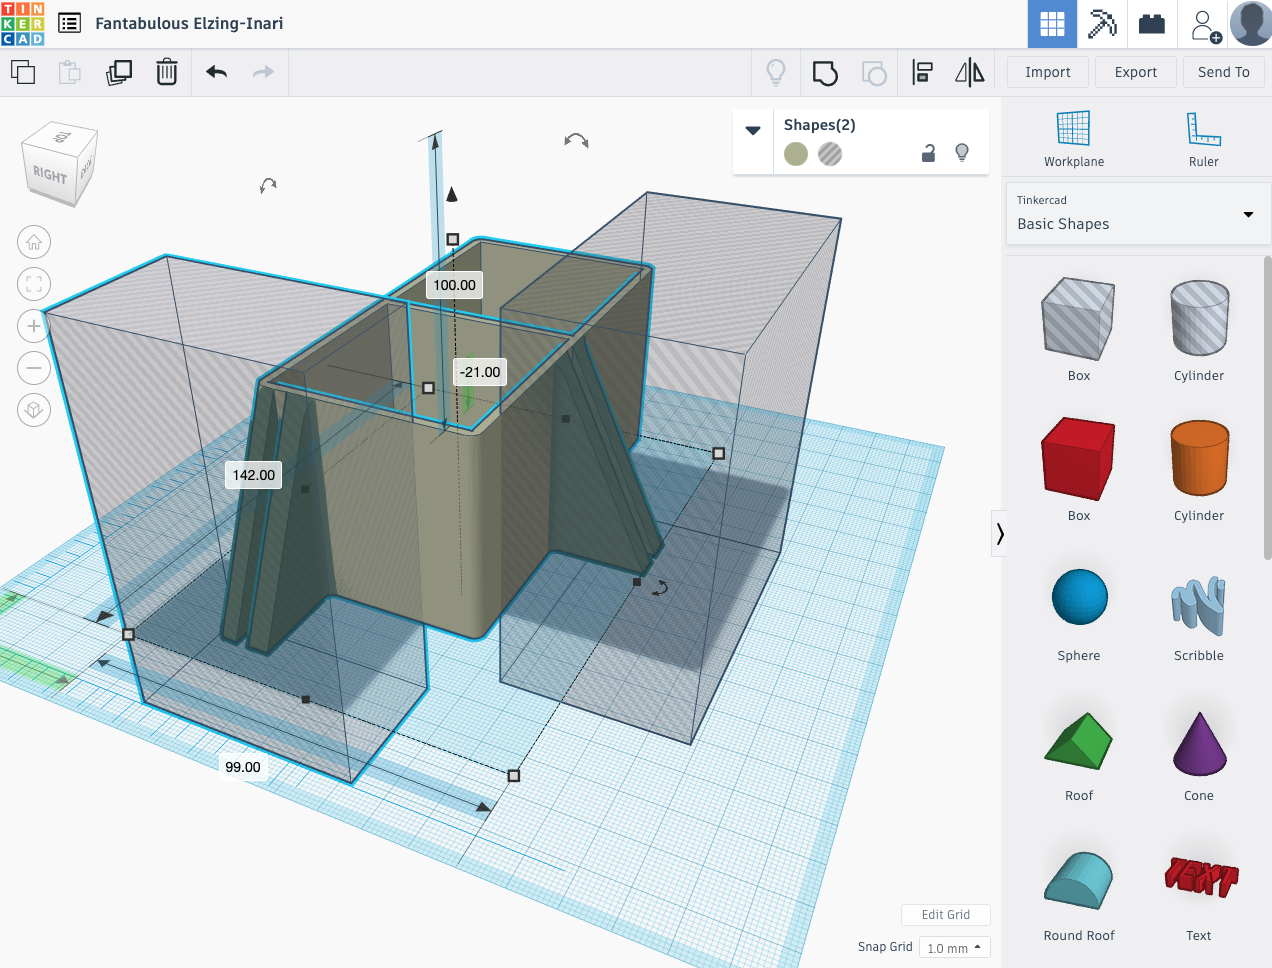This screenshot has width=1272, height=968.
Task: Edit the design name Fantabulous Elzing-Inari
Action: [x=189, y=23]
